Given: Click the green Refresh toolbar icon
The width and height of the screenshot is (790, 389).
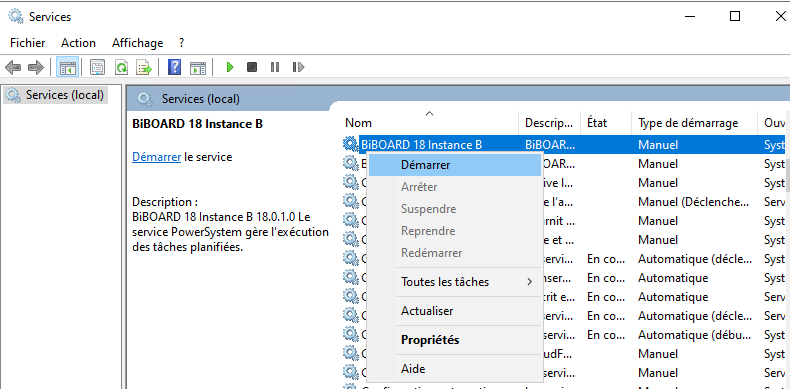Looking at the screenshot, I should coord(121,67).
